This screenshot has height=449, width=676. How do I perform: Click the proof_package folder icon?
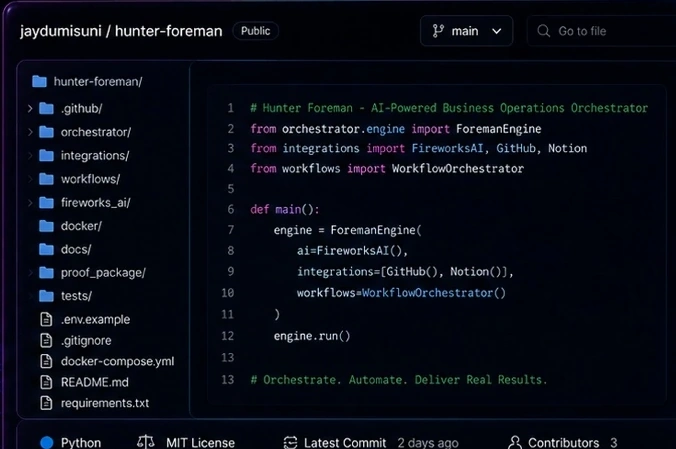[46, 273]
